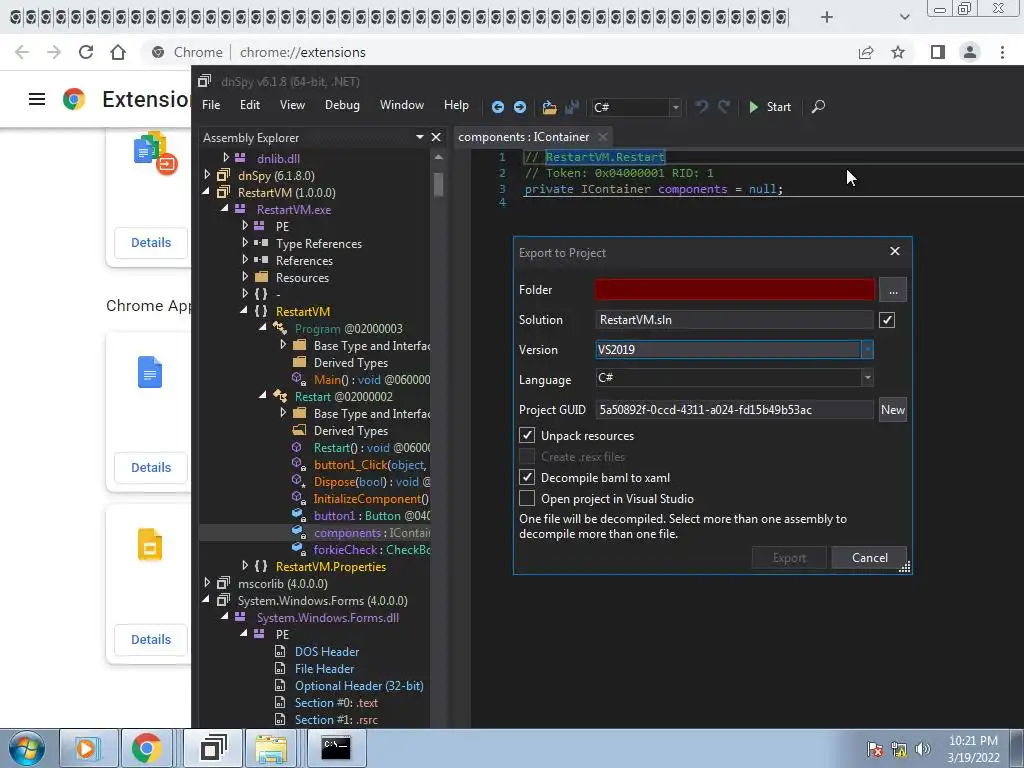Click Windows Start orb

(x=26, y=748)
